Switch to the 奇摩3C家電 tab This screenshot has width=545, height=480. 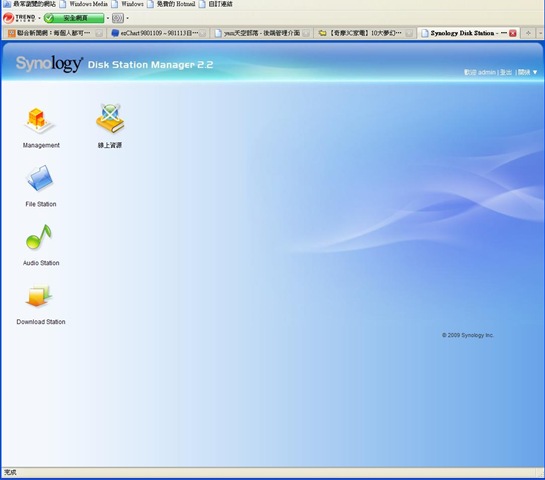coord(365,33)
